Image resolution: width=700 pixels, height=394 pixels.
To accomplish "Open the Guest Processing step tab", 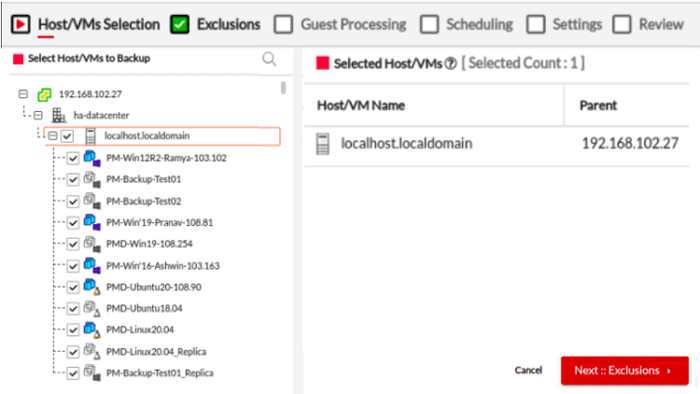I will point(340,24).
